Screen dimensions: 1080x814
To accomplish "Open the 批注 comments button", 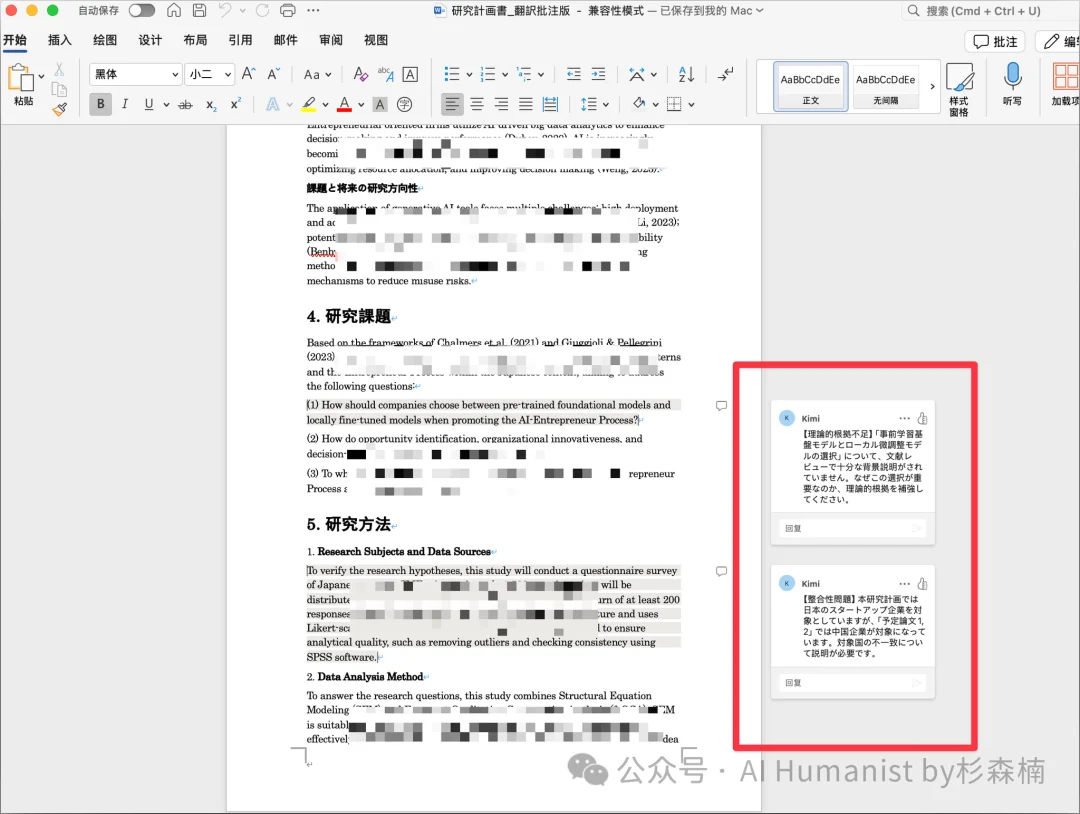I will click(x=994, y=41).
